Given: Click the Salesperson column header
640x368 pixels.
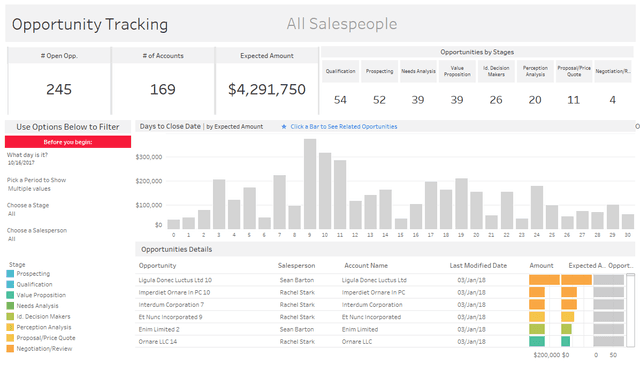Looking at the screenshot, I should point(296,266).
